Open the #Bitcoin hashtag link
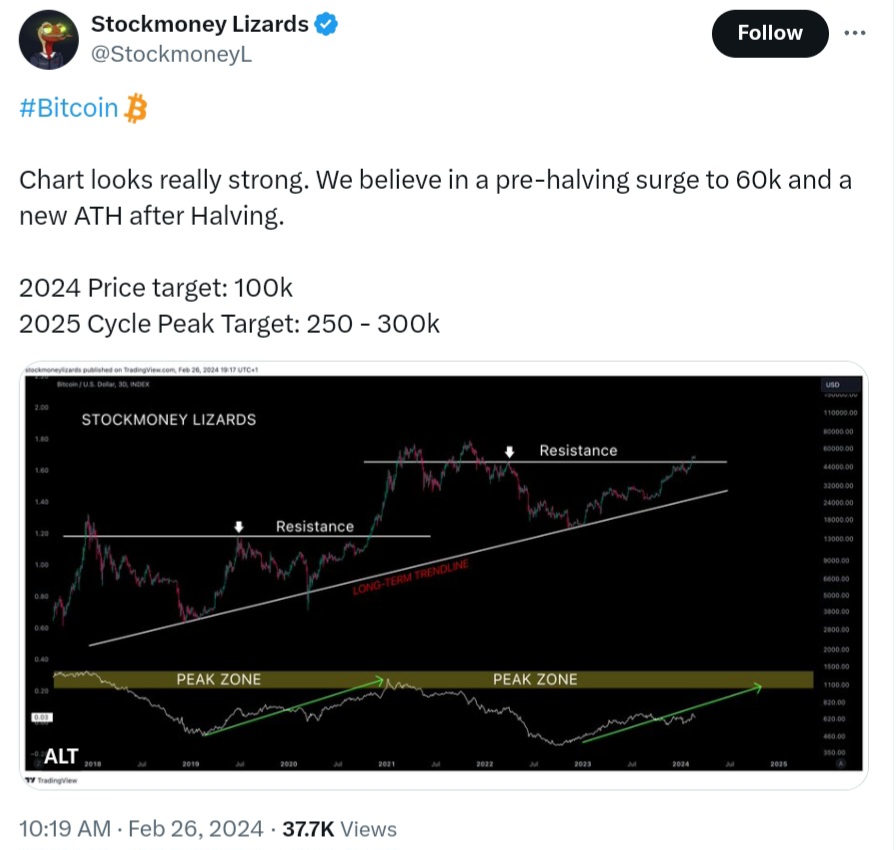Image resolution: width=896 pixels, height=850 pixels. tap(68, 108)
